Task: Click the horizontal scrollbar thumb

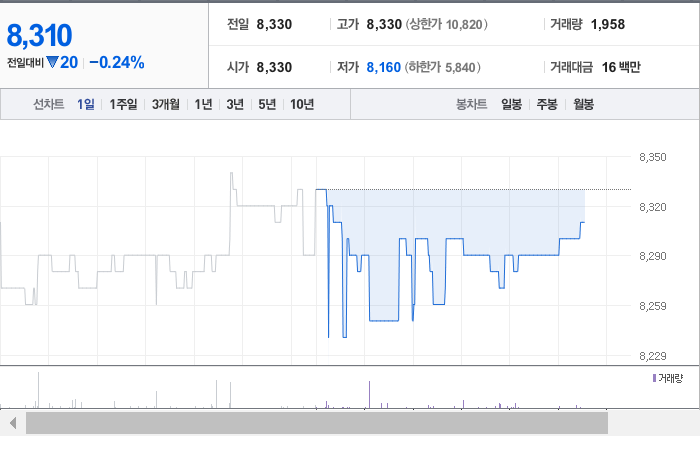Action: coord(317,423)
